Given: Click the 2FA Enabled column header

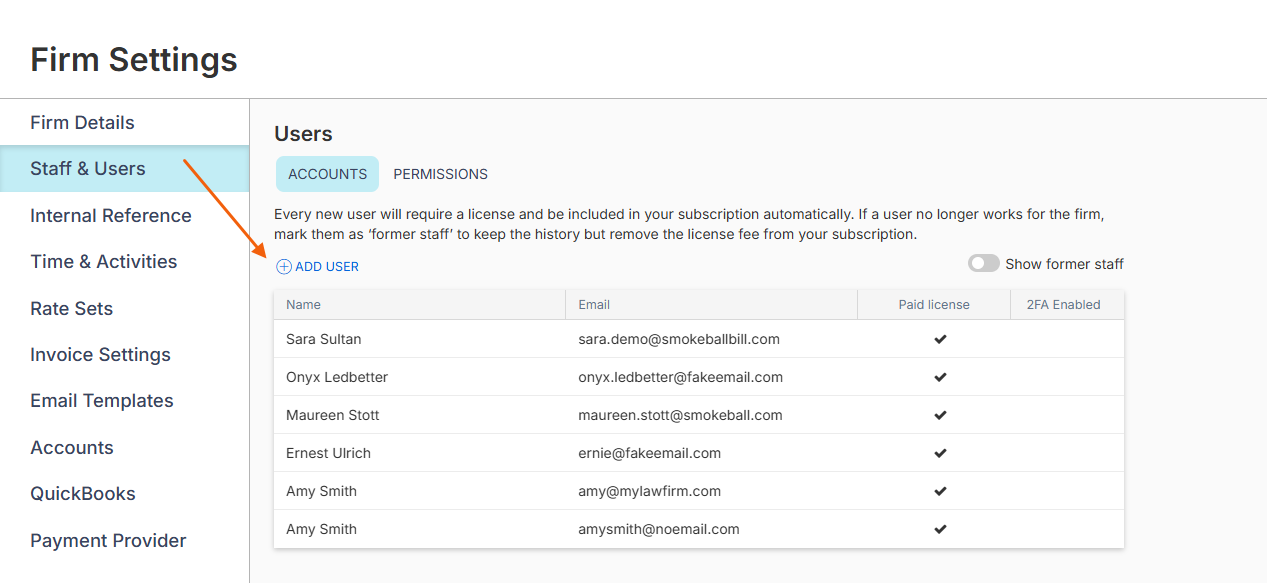Looking at the screenshot, I should 1063,305.
